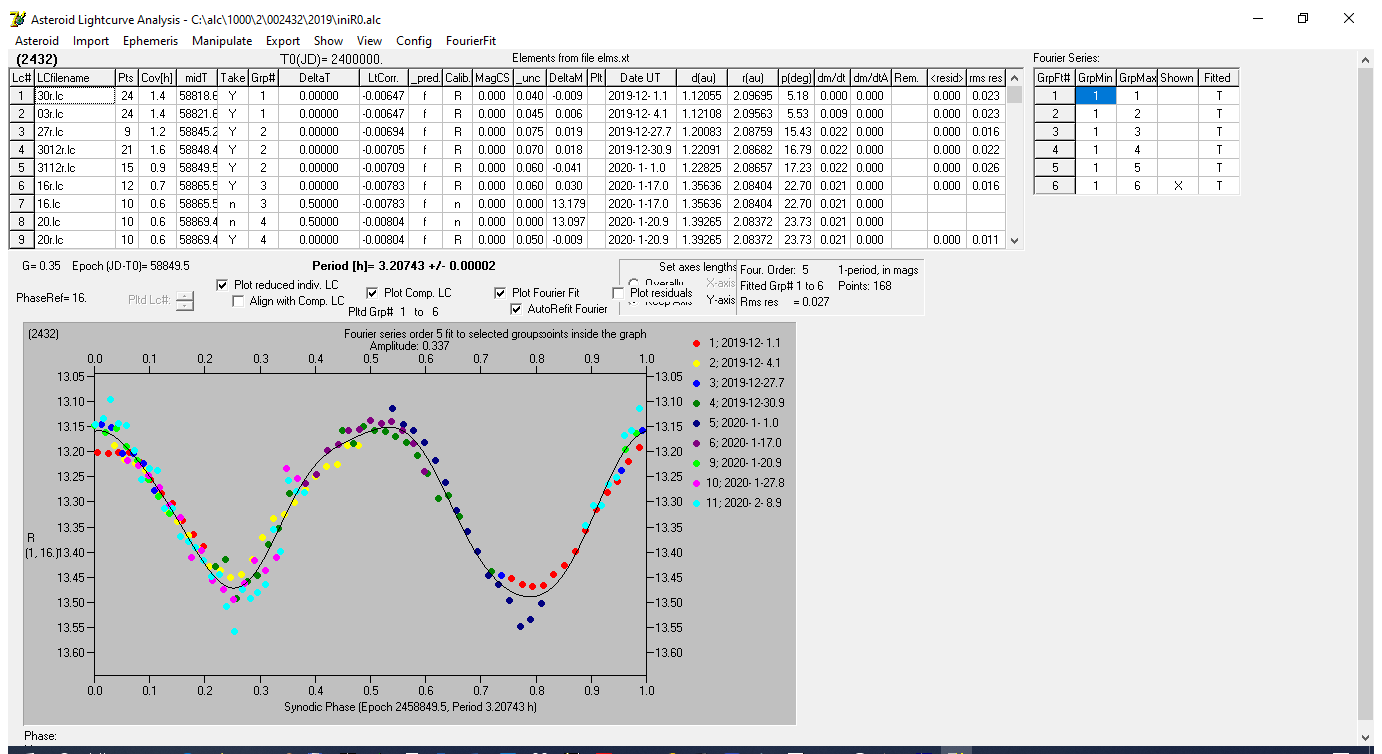Click the DeltaT column header
Viewport: 1382px width, 754px height.
[x=314, y=78]
